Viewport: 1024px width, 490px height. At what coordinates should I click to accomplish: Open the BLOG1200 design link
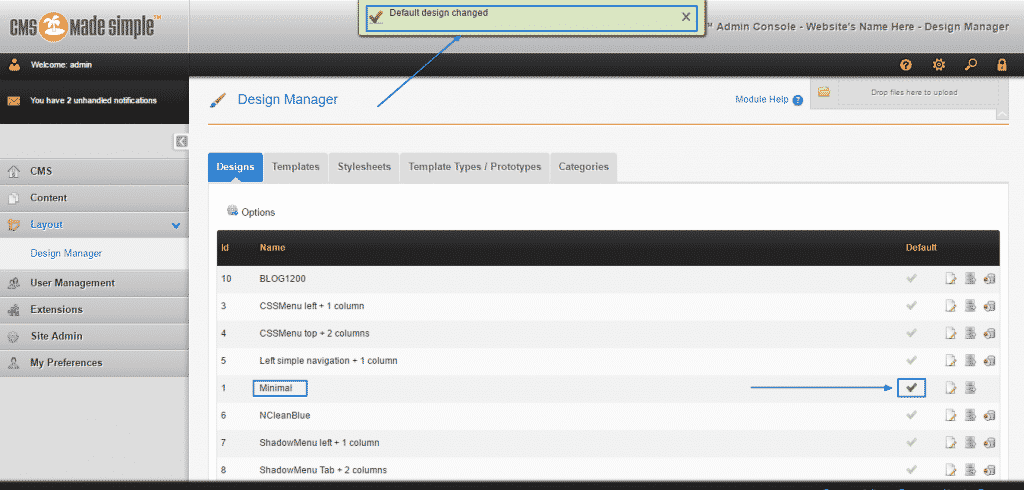click(x=282, y=279)
